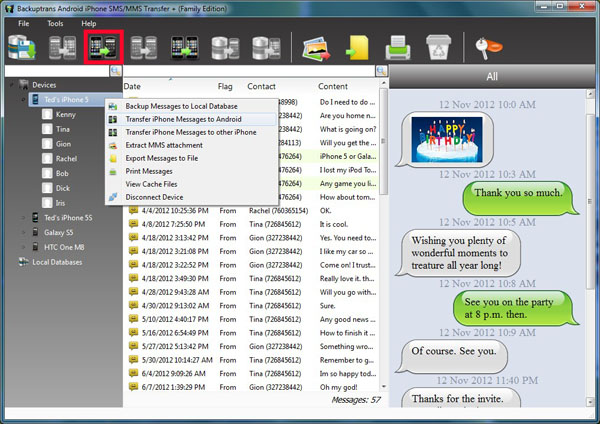Click message icon of 4/4/2012 10:25:36 PM row
This screenshot has width=600, height=424.
point(133,210)
